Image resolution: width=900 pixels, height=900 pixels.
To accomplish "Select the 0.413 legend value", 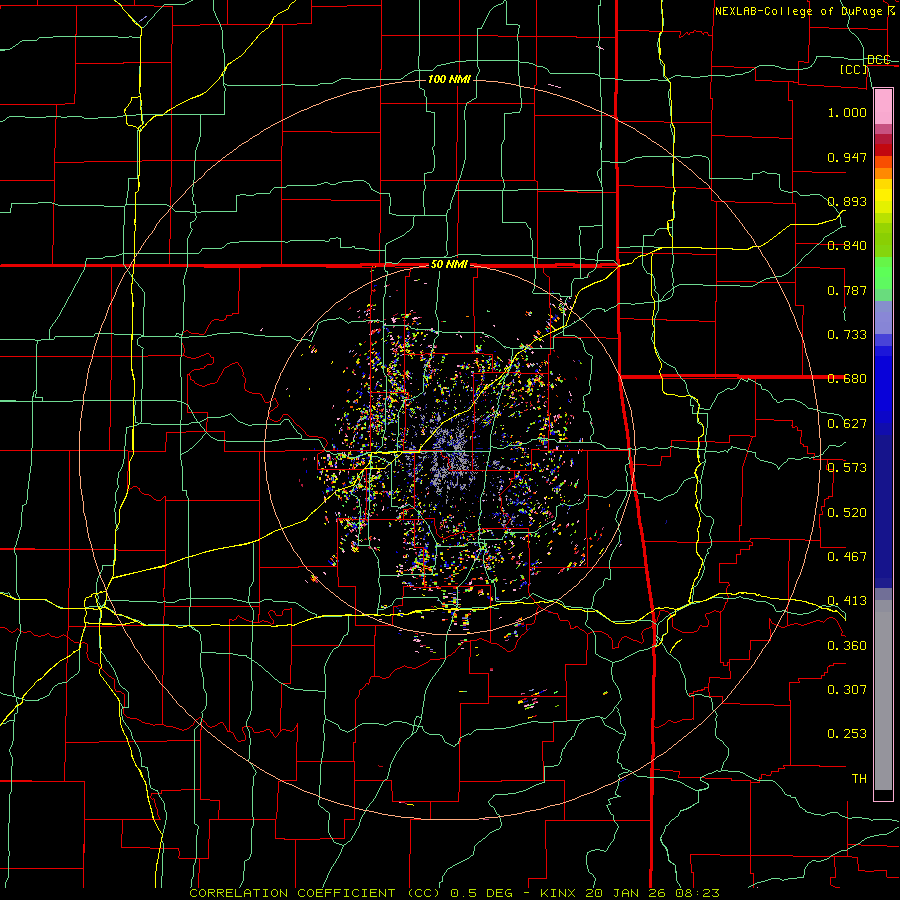I will (x=847, y=601).
